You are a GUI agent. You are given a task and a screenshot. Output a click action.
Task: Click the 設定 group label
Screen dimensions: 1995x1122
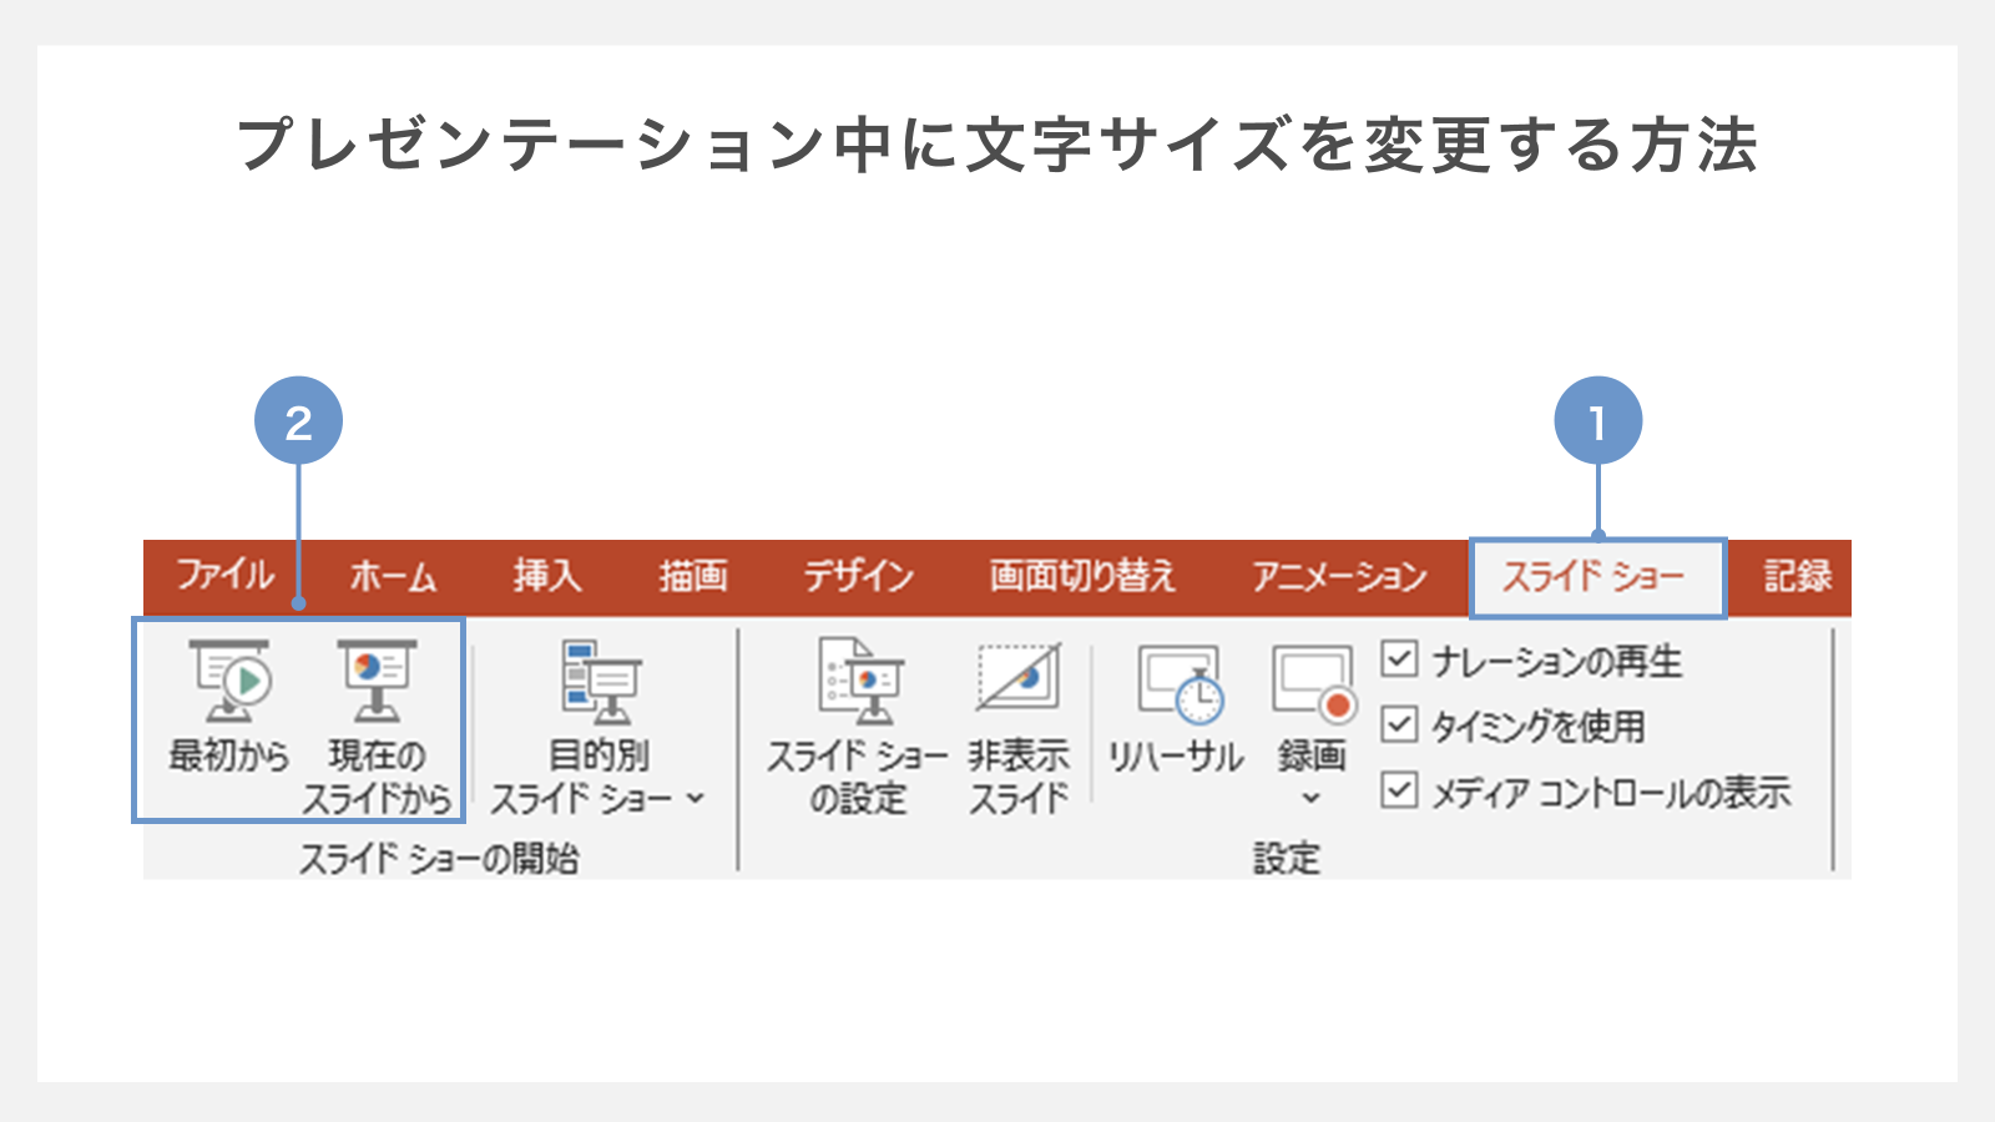pyautogui.click(x=1287, y=858)
